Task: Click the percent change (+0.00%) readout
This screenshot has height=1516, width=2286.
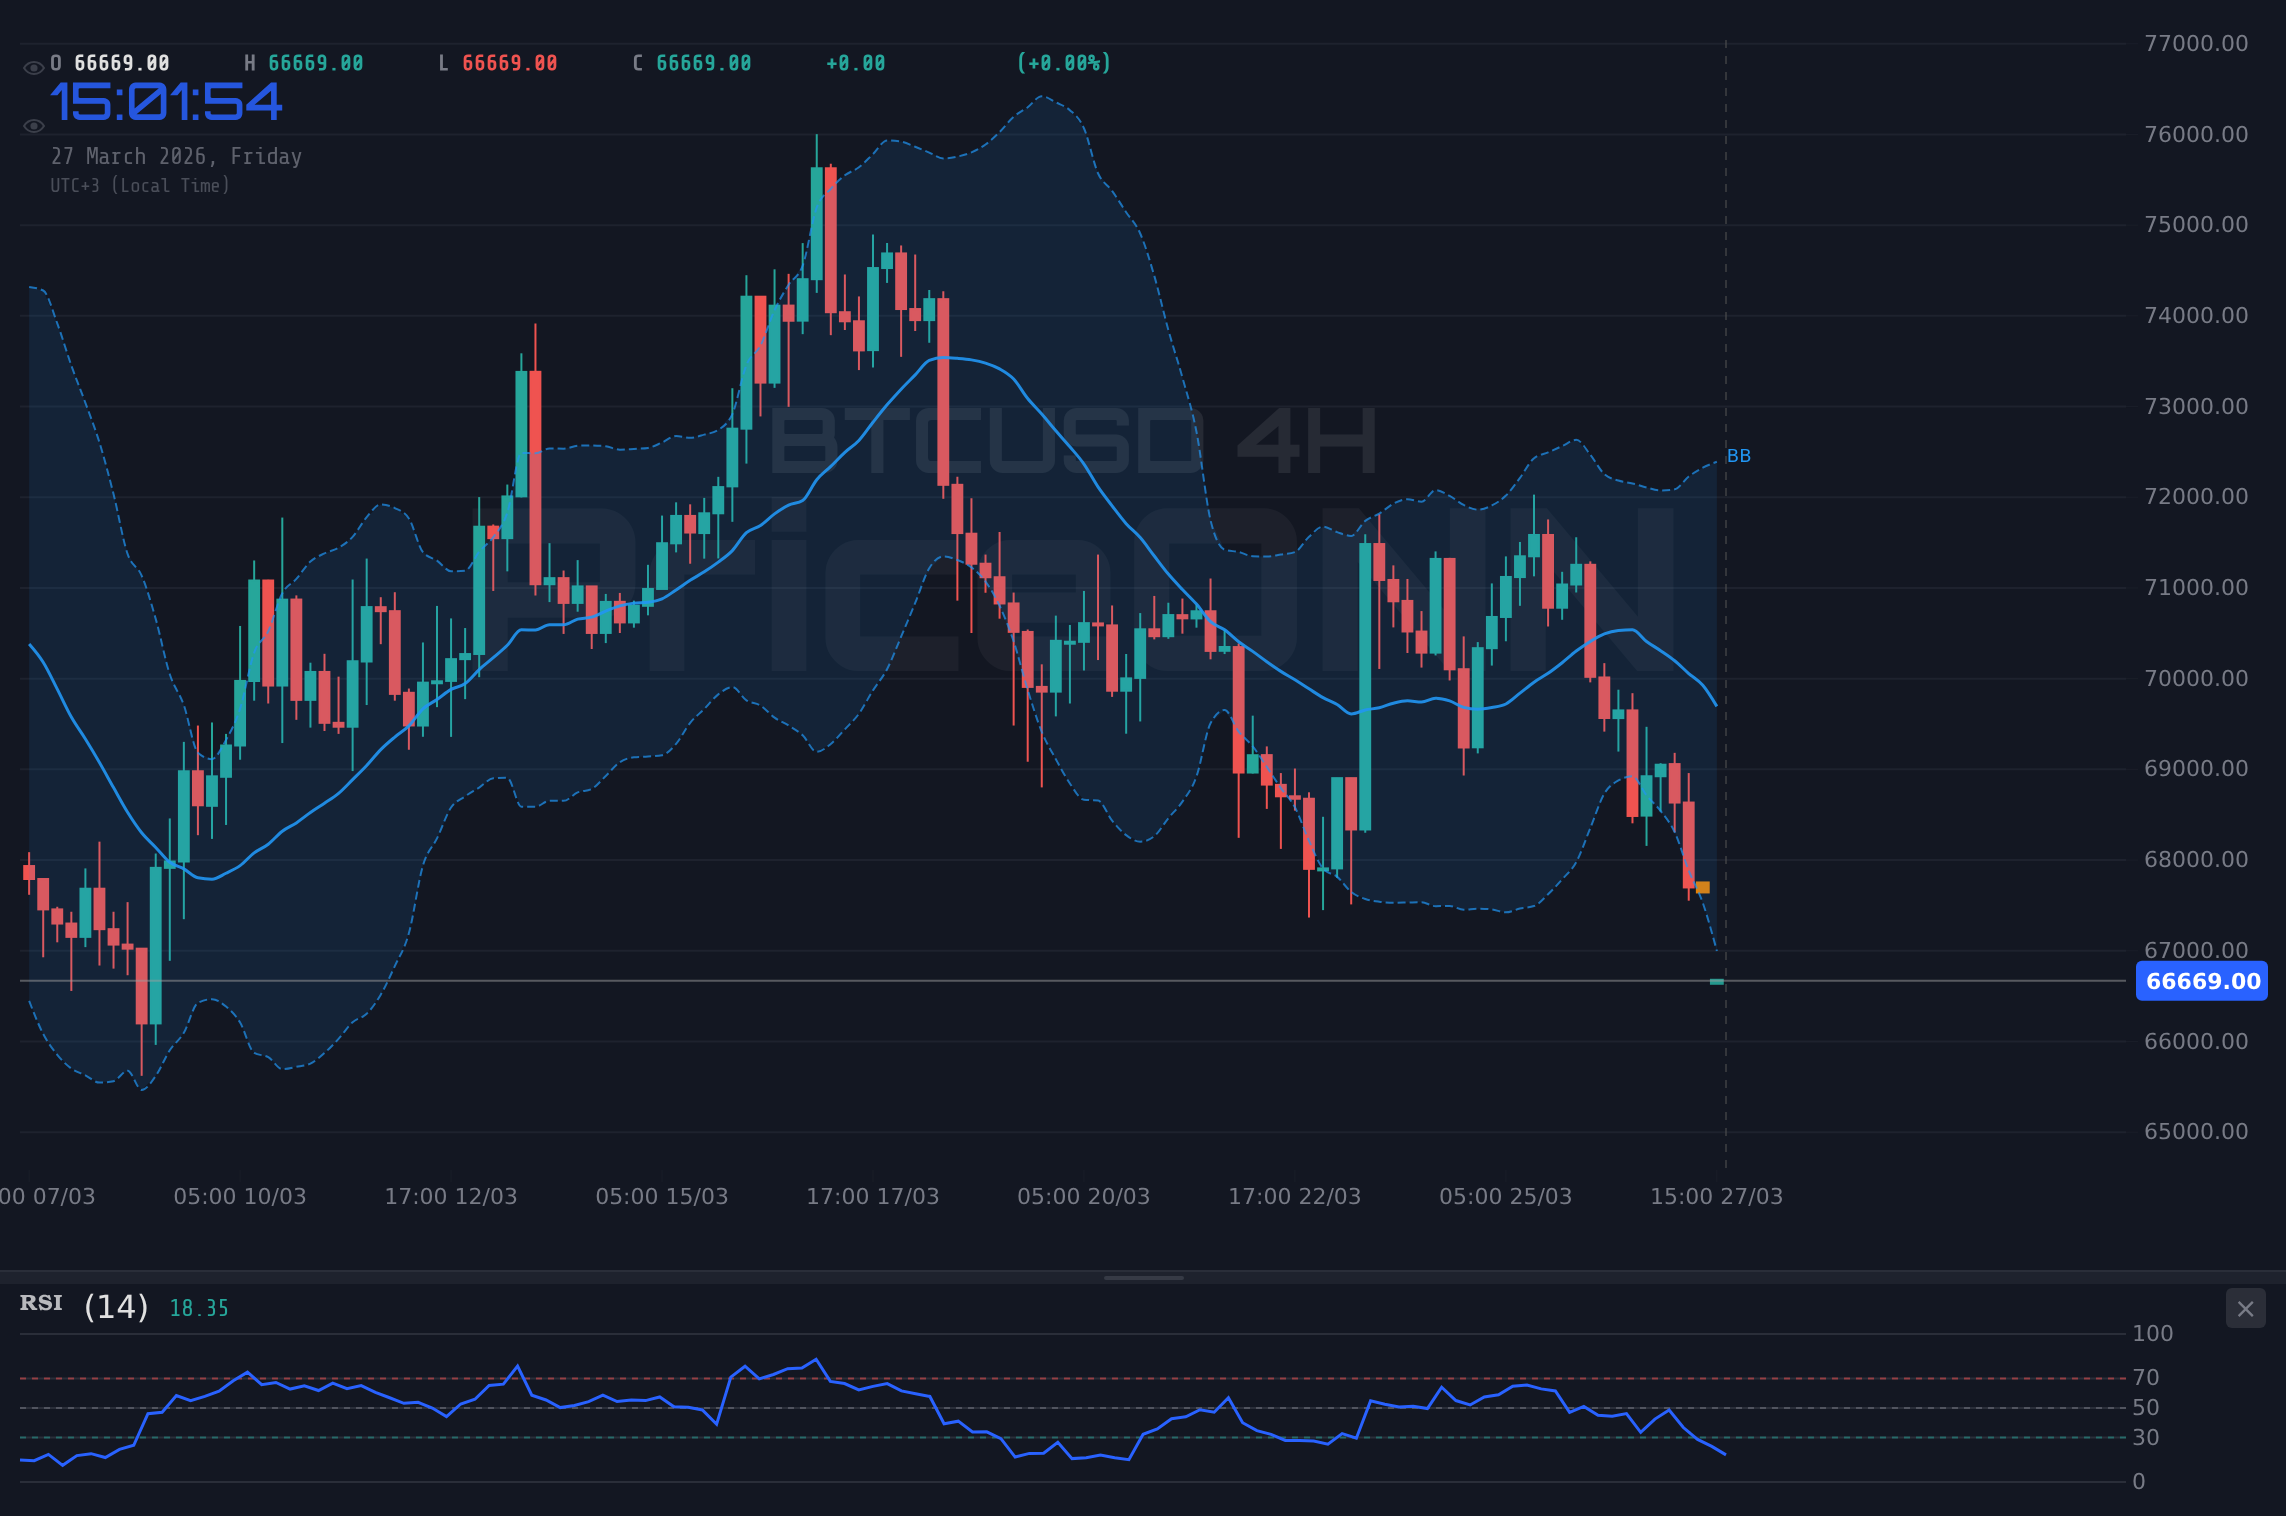Action: (x=1062, y=62)
